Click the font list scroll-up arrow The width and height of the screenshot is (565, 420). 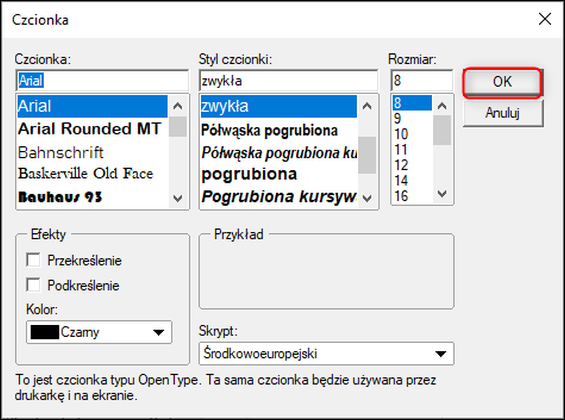[178, 106]
